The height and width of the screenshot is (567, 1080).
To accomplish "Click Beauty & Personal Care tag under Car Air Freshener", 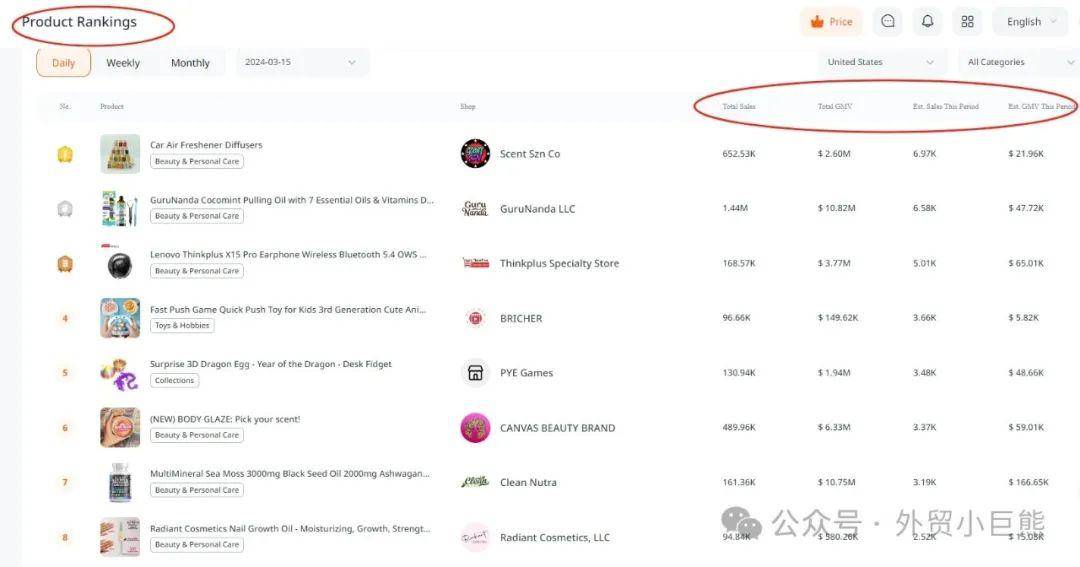I will (197, 161).
